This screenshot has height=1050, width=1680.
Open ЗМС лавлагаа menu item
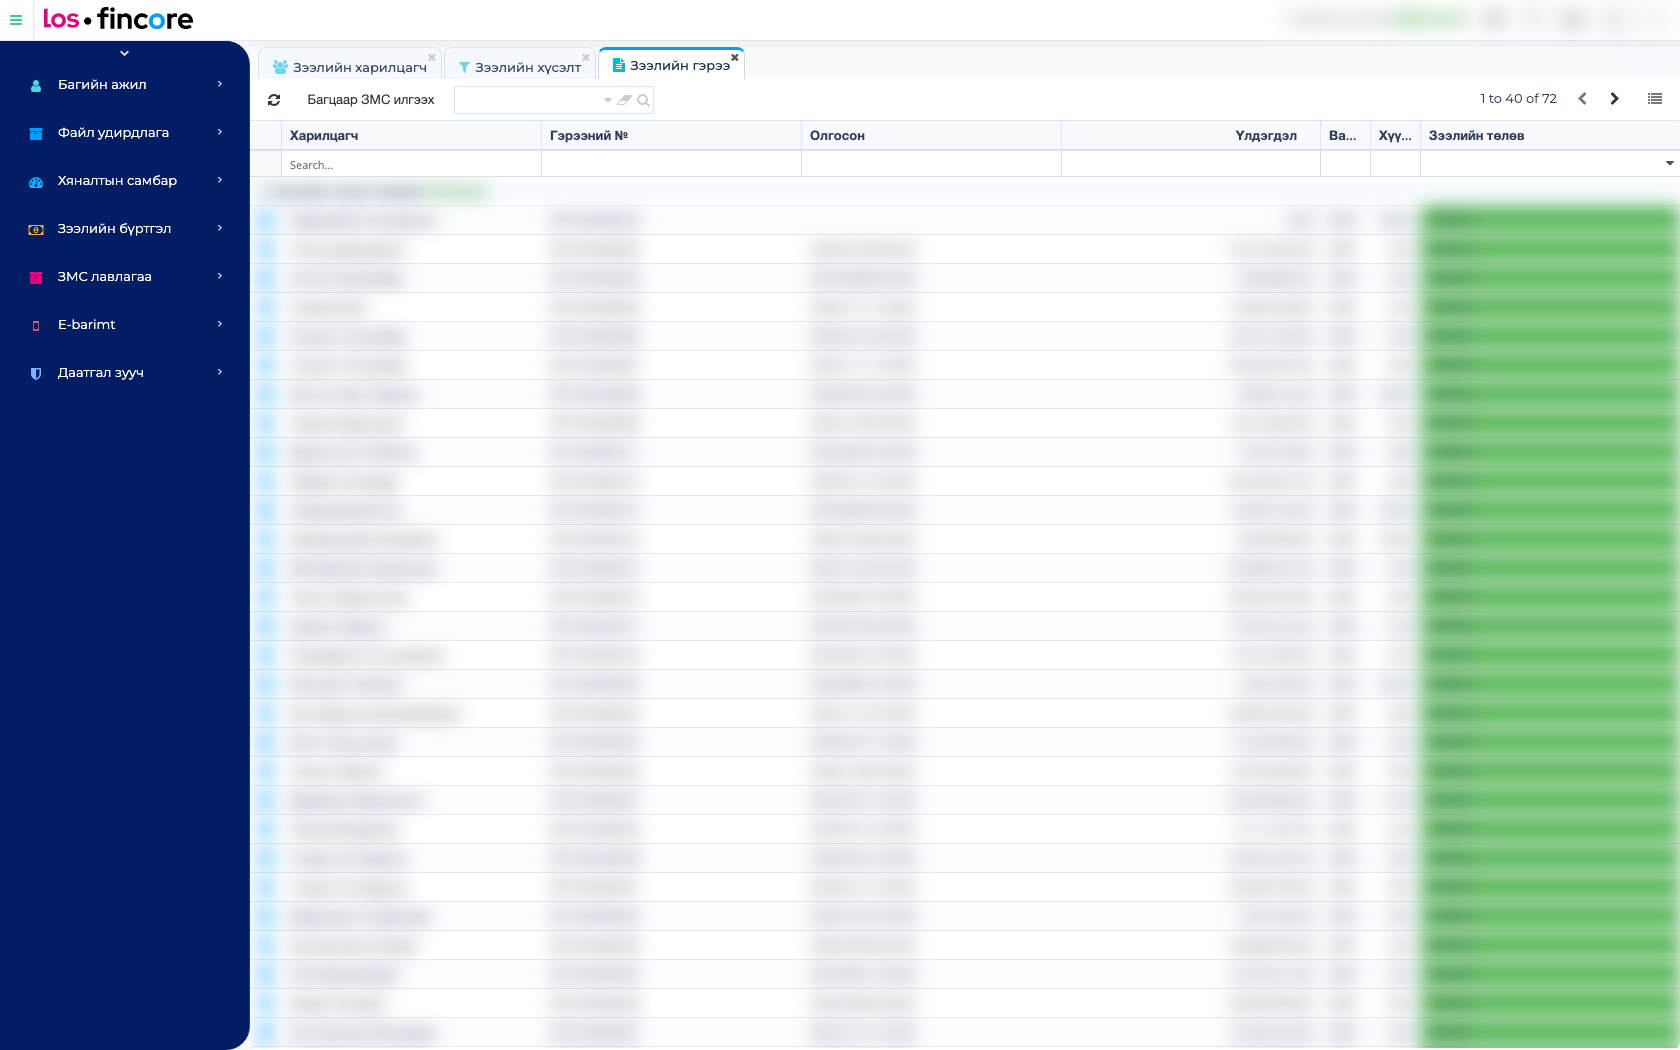pyautogui.click(x=125, y=277)
